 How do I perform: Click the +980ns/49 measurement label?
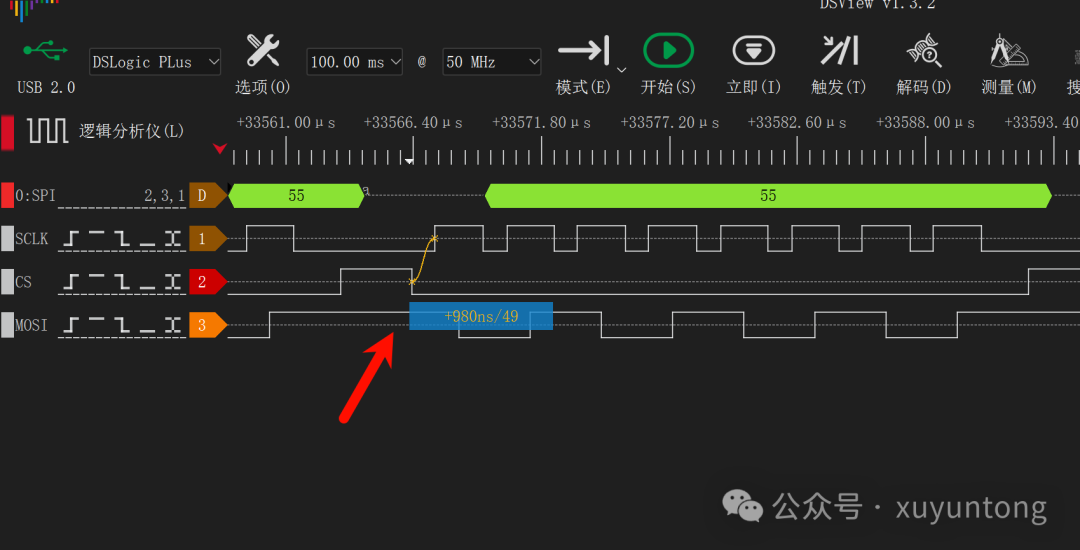pyautogui.click(x=481, y=316)
